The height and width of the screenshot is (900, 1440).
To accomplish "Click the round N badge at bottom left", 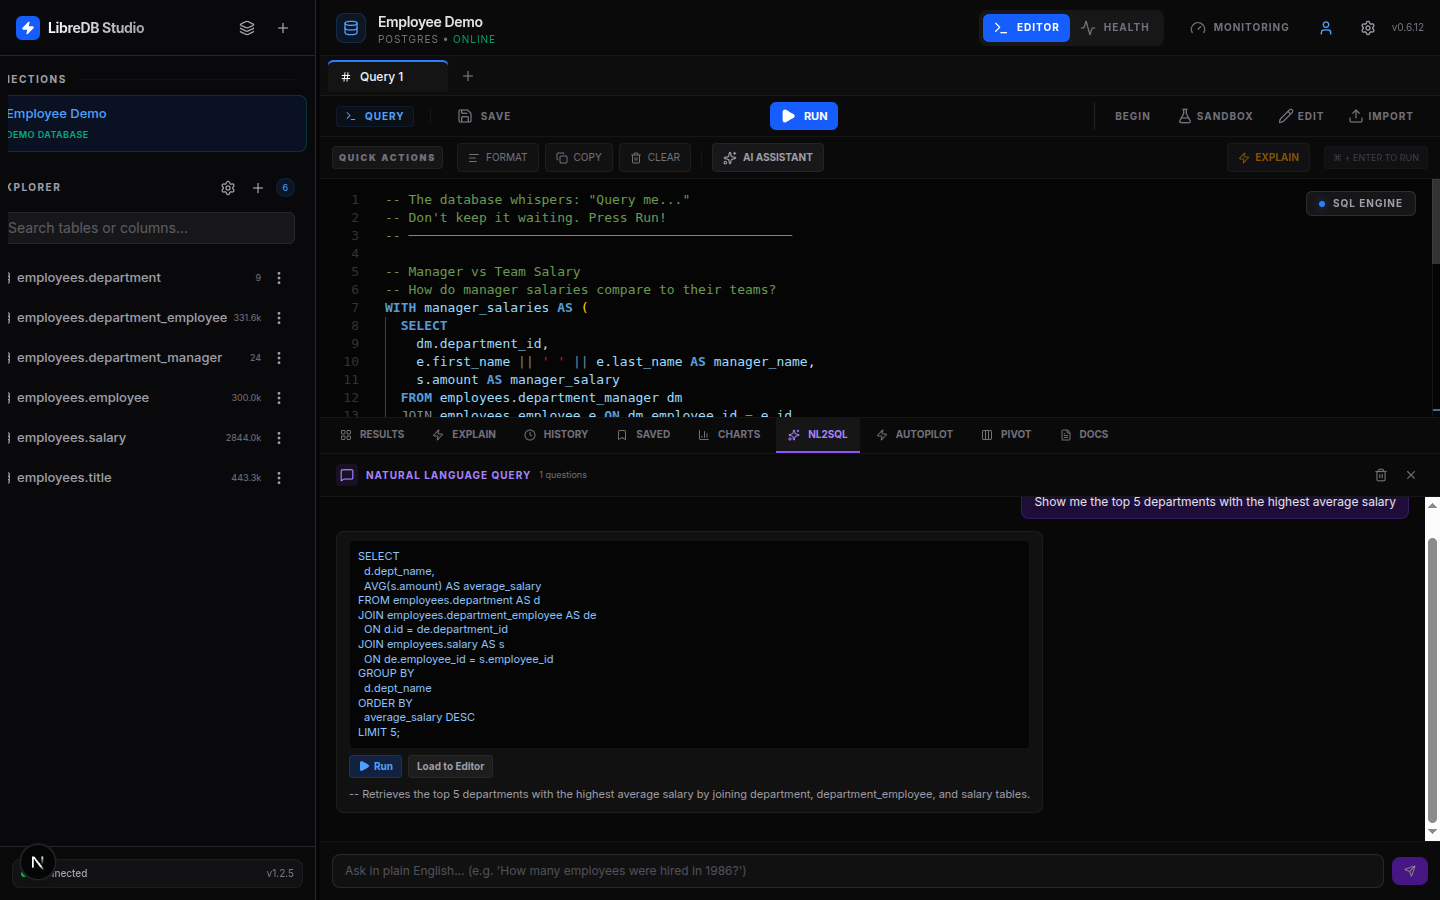I will (x=38, y=862).
